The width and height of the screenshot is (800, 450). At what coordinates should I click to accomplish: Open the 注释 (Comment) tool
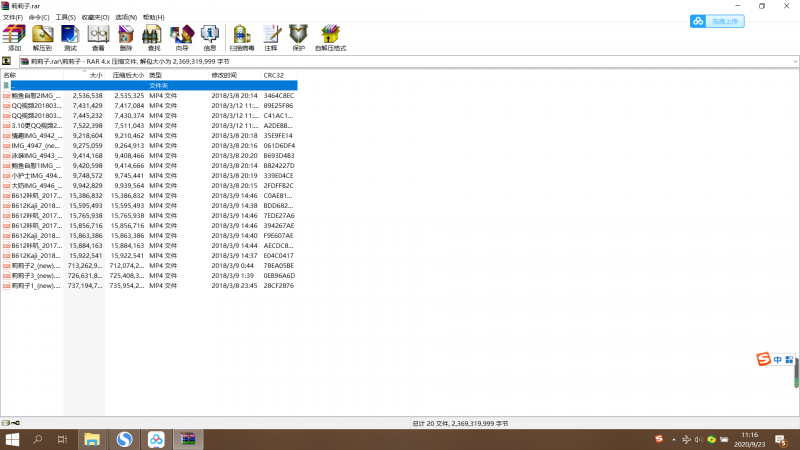(271, 38)
